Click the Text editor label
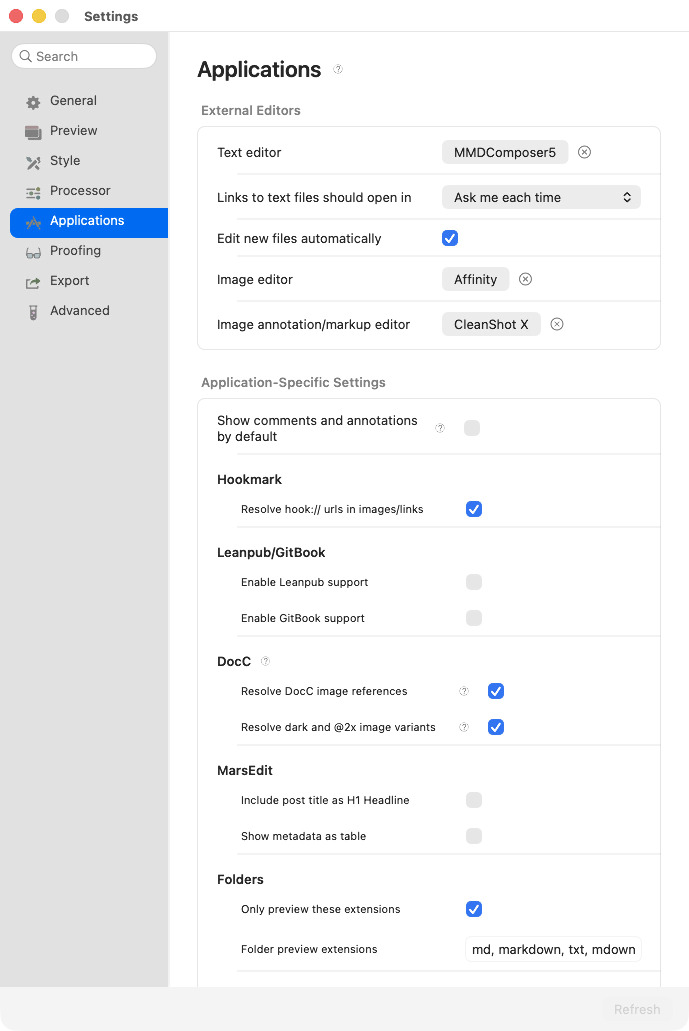Viewport: 689px width, 1031px height. click(x=249, y=153)
